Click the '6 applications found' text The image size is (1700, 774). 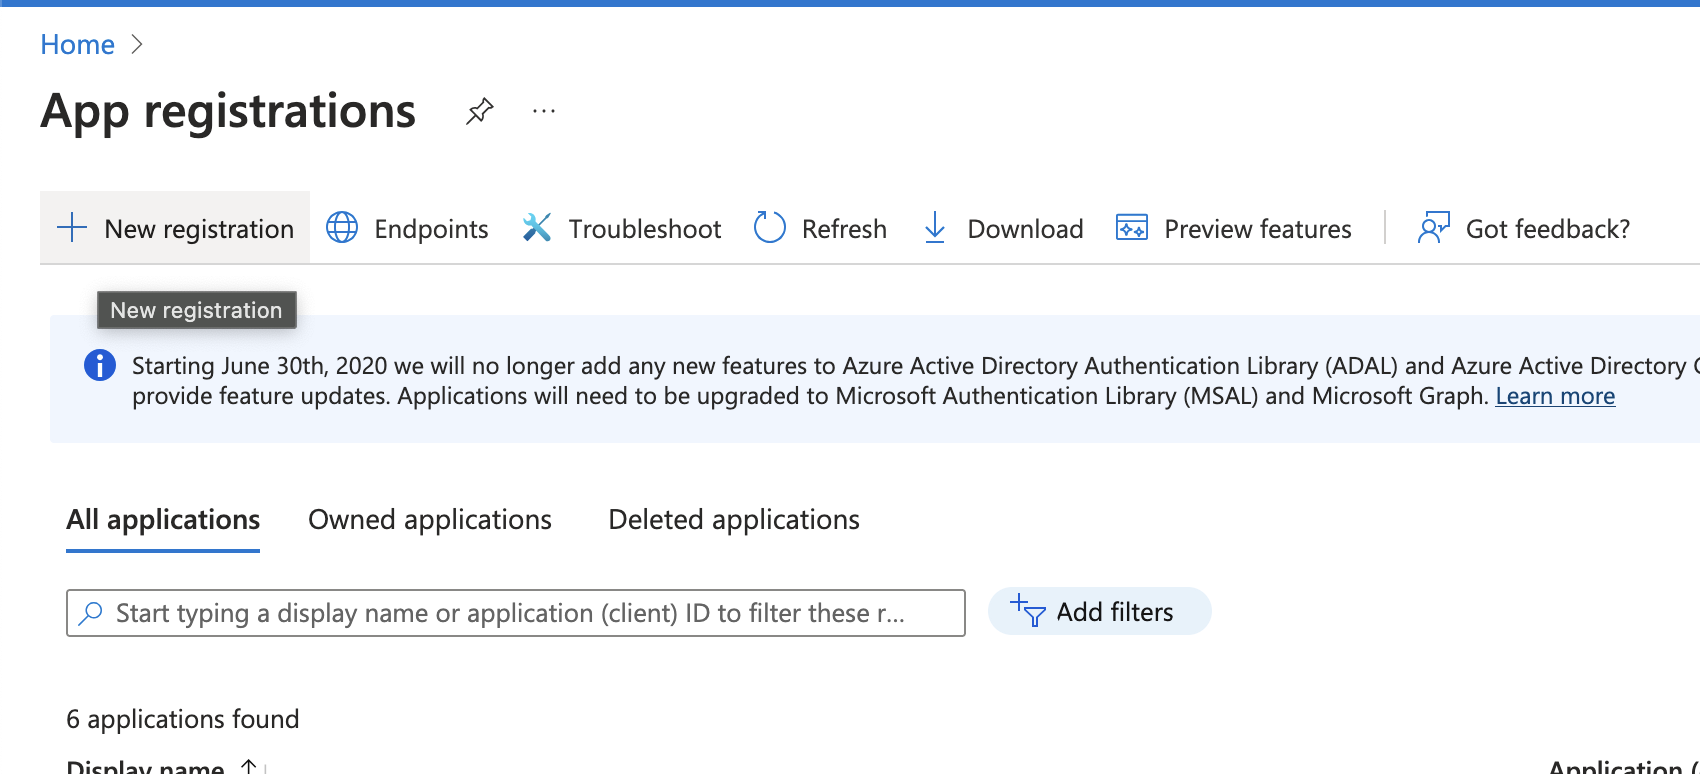[183, 719]
